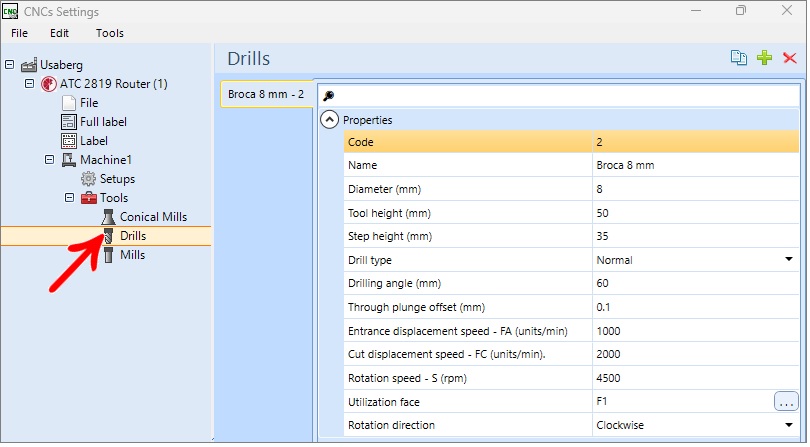Click the CNC app icon in title bar

pyautogui.click(x=10, y=11)
